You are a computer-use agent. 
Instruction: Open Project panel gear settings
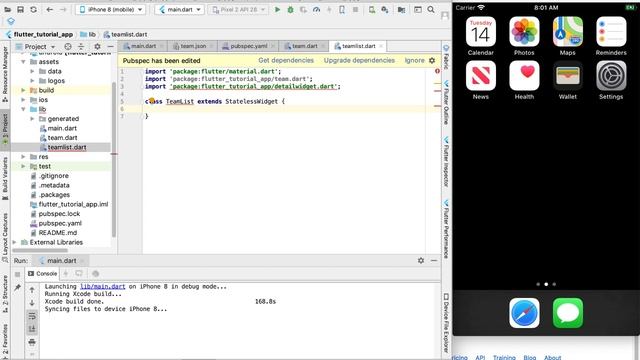(97, 47)
